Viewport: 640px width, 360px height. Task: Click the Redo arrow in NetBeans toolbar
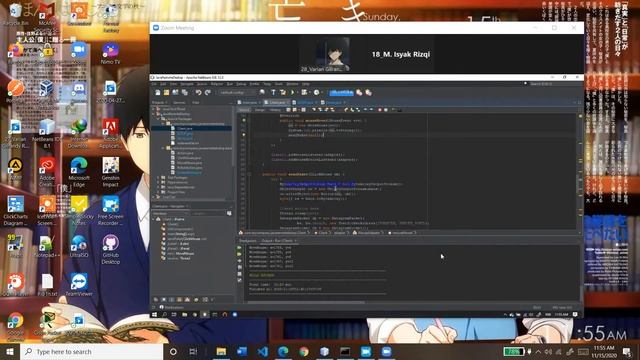click(x=207, y=93)
